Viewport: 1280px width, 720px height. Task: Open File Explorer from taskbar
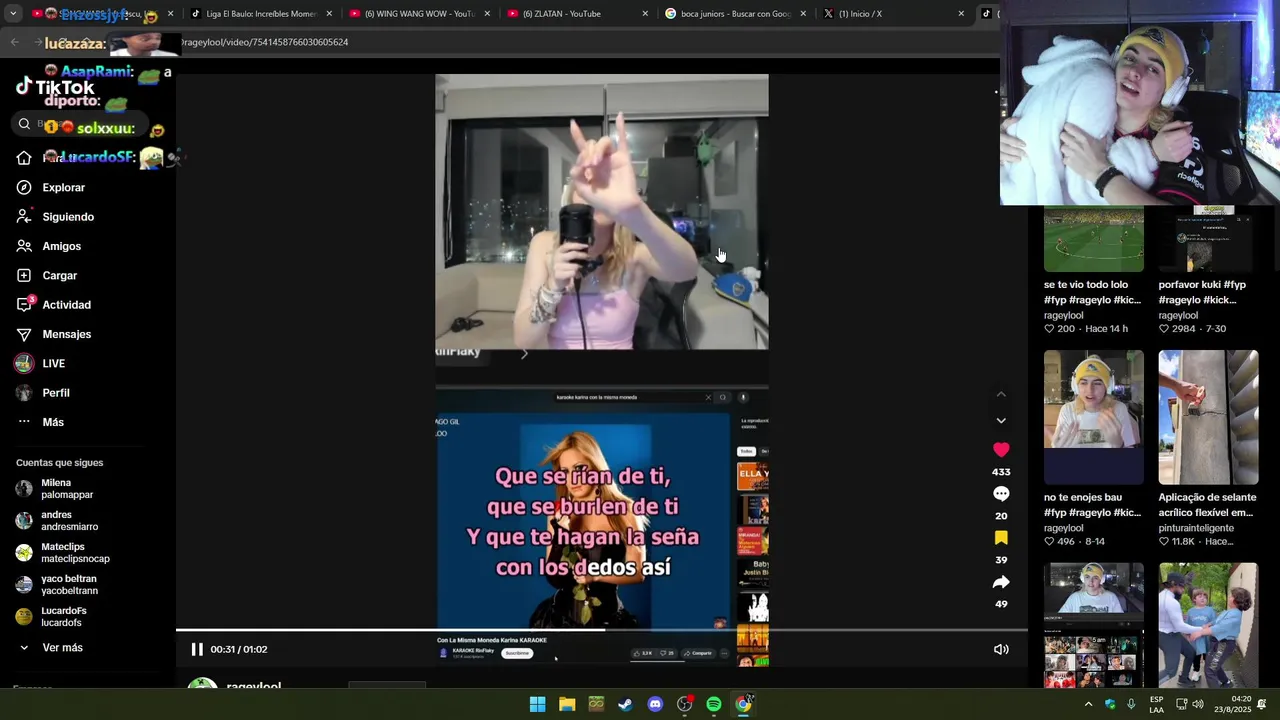[x=567, y=704]
